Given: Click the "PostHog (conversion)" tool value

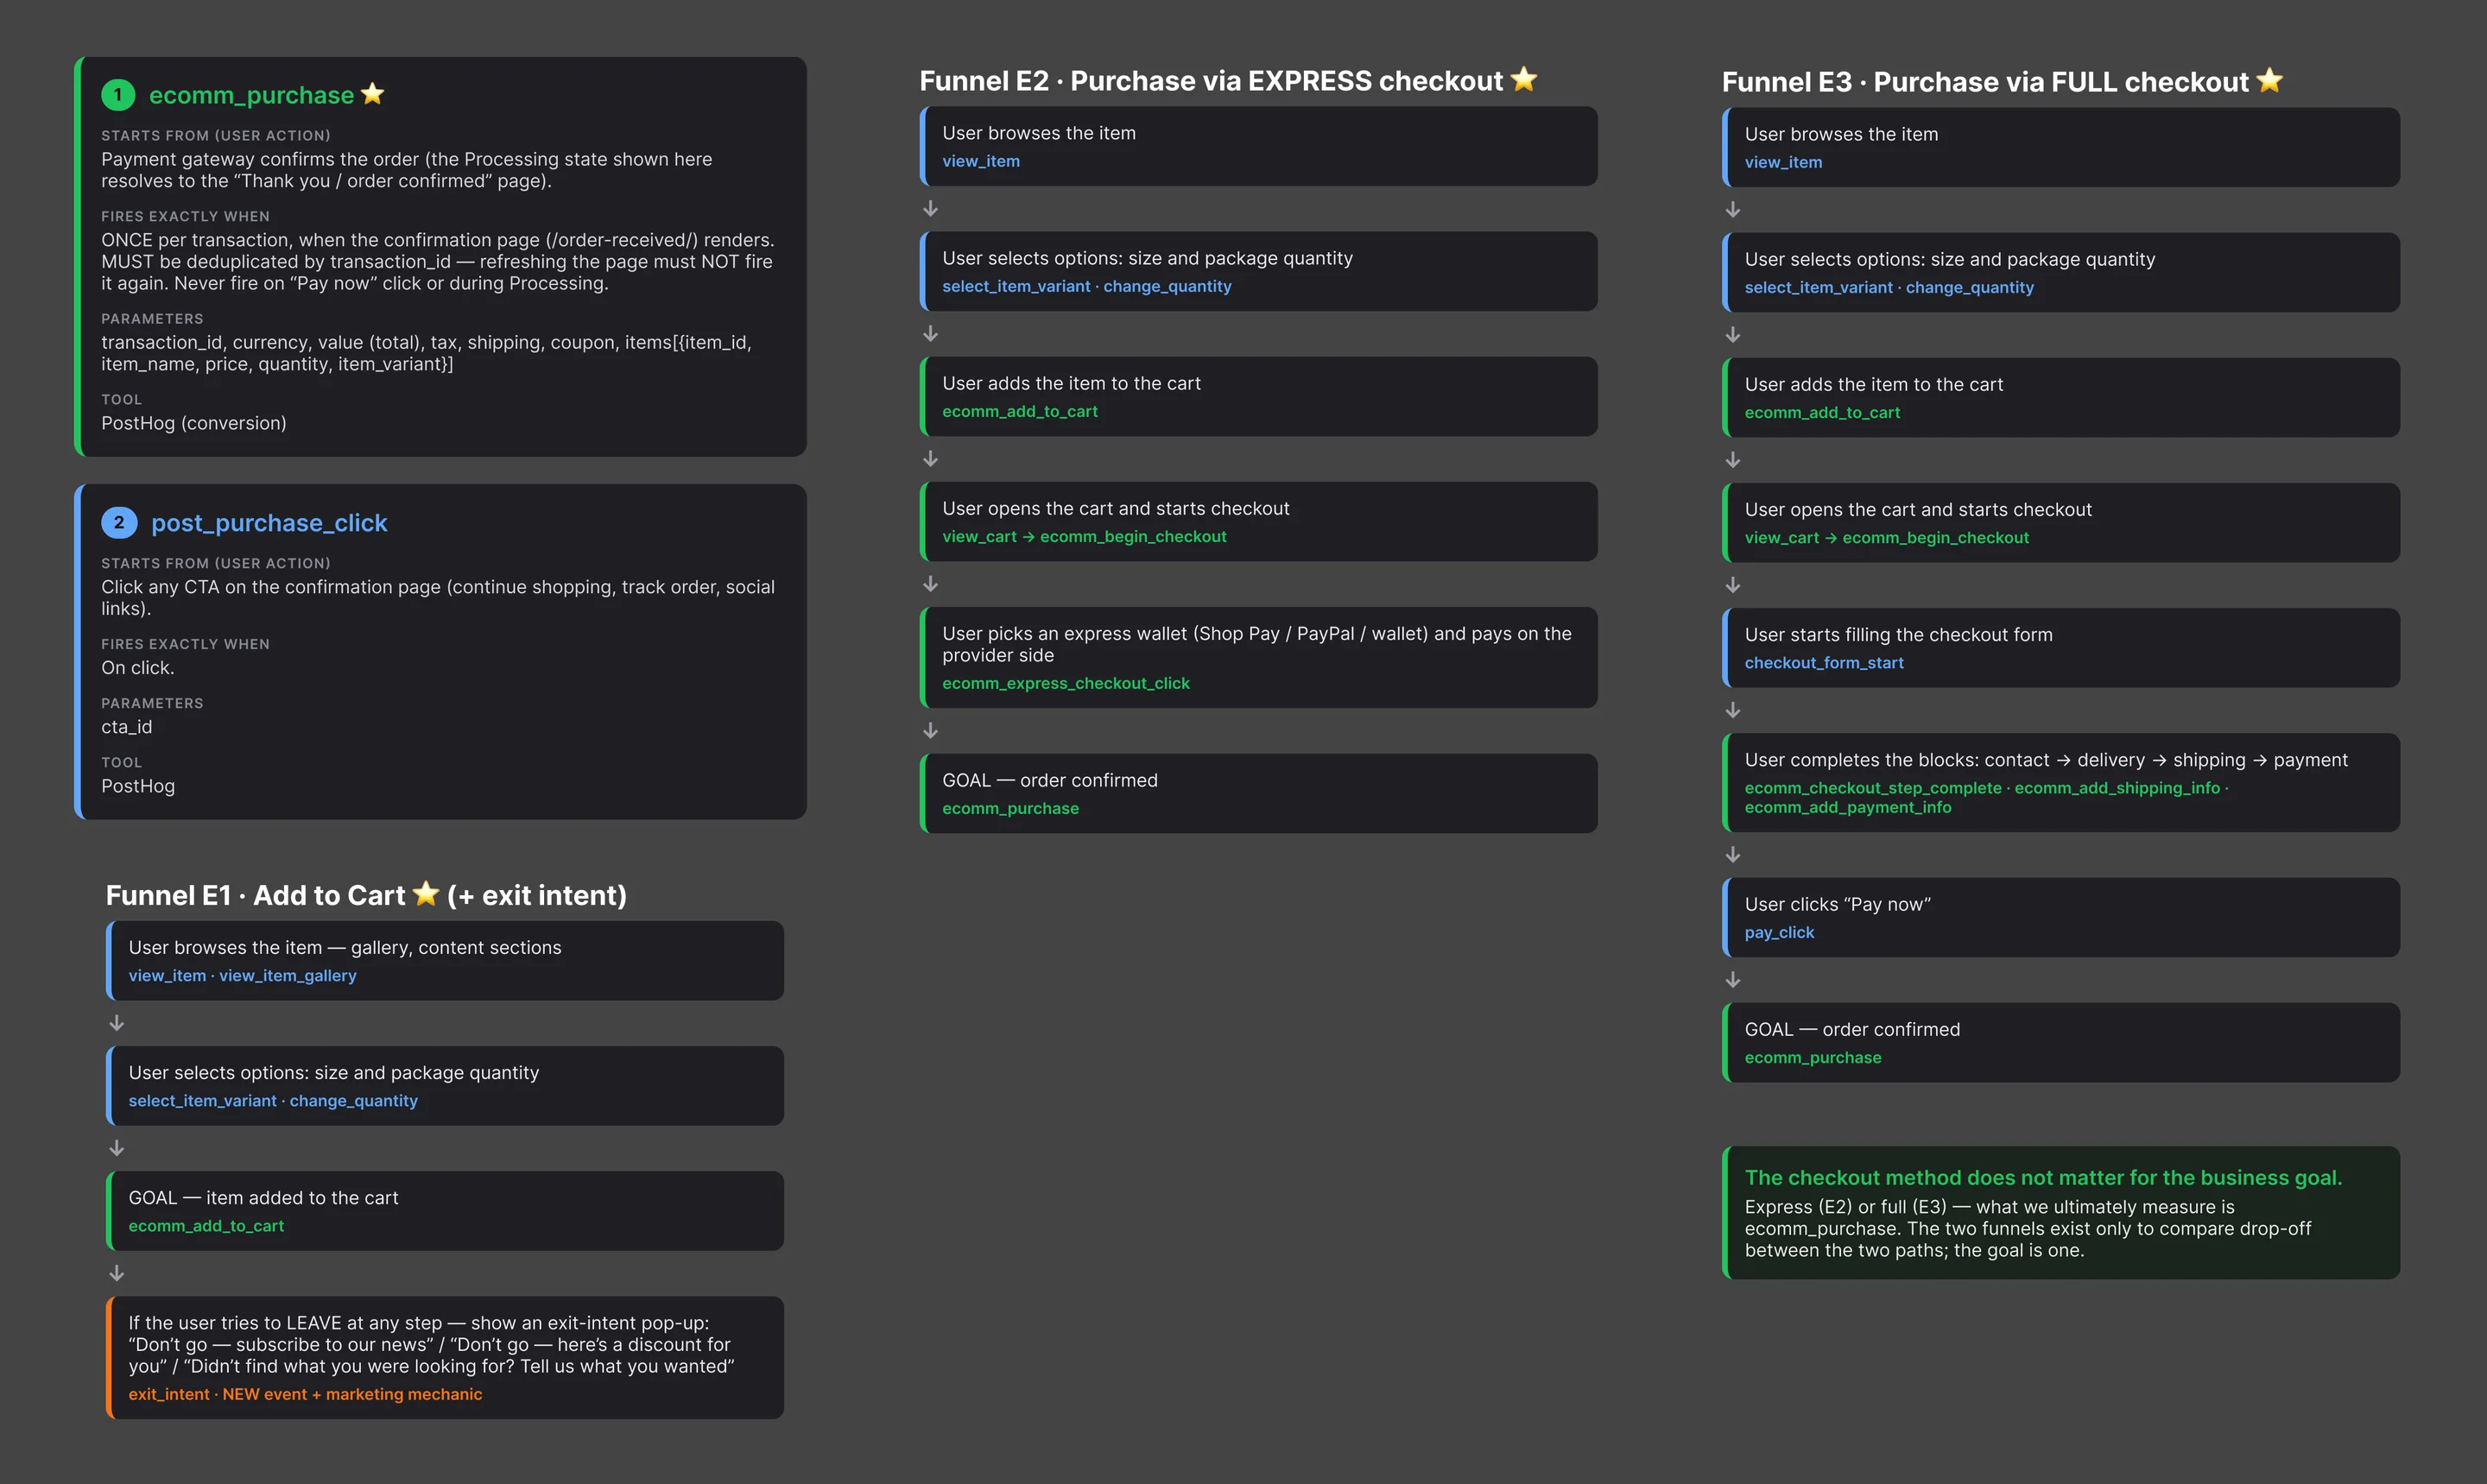Looking at the screenshot, I should pos(194,423).
